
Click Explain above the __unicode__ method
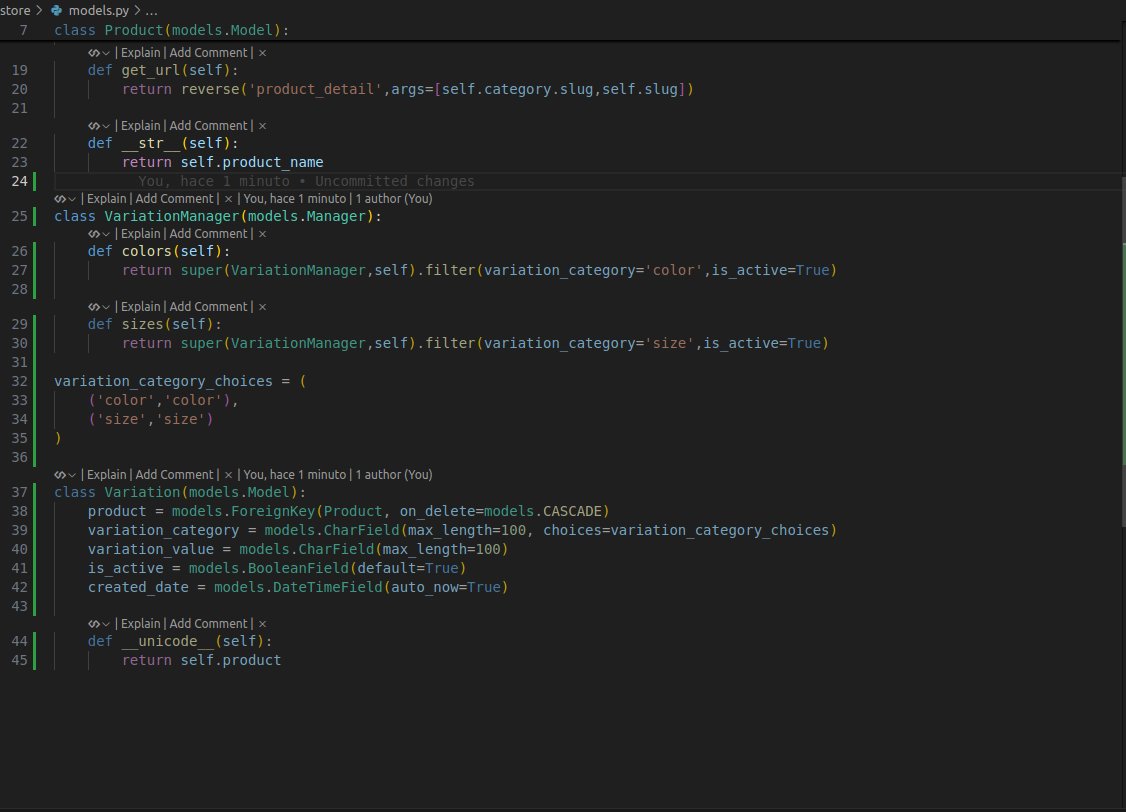[140, 624]
